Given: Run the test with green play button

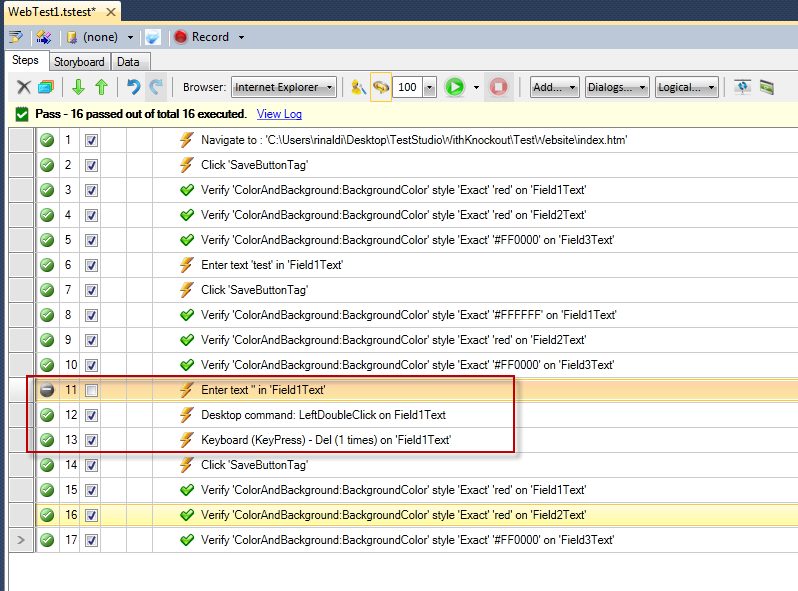Looking at the screenshot, I should point(455,88).
